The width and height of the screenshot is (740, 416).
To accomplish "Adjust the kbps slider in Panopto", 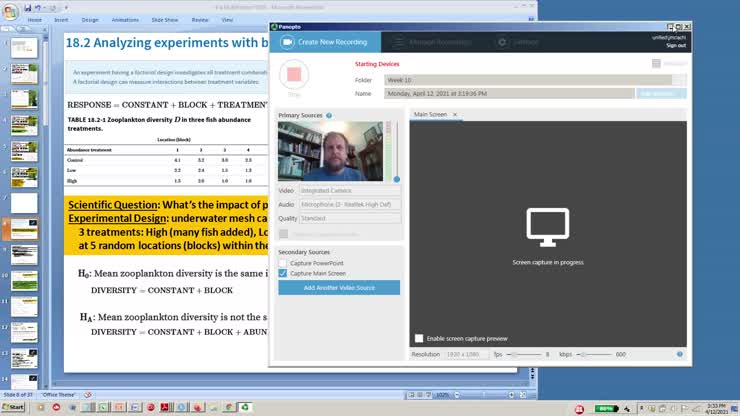I will point(594,354).
